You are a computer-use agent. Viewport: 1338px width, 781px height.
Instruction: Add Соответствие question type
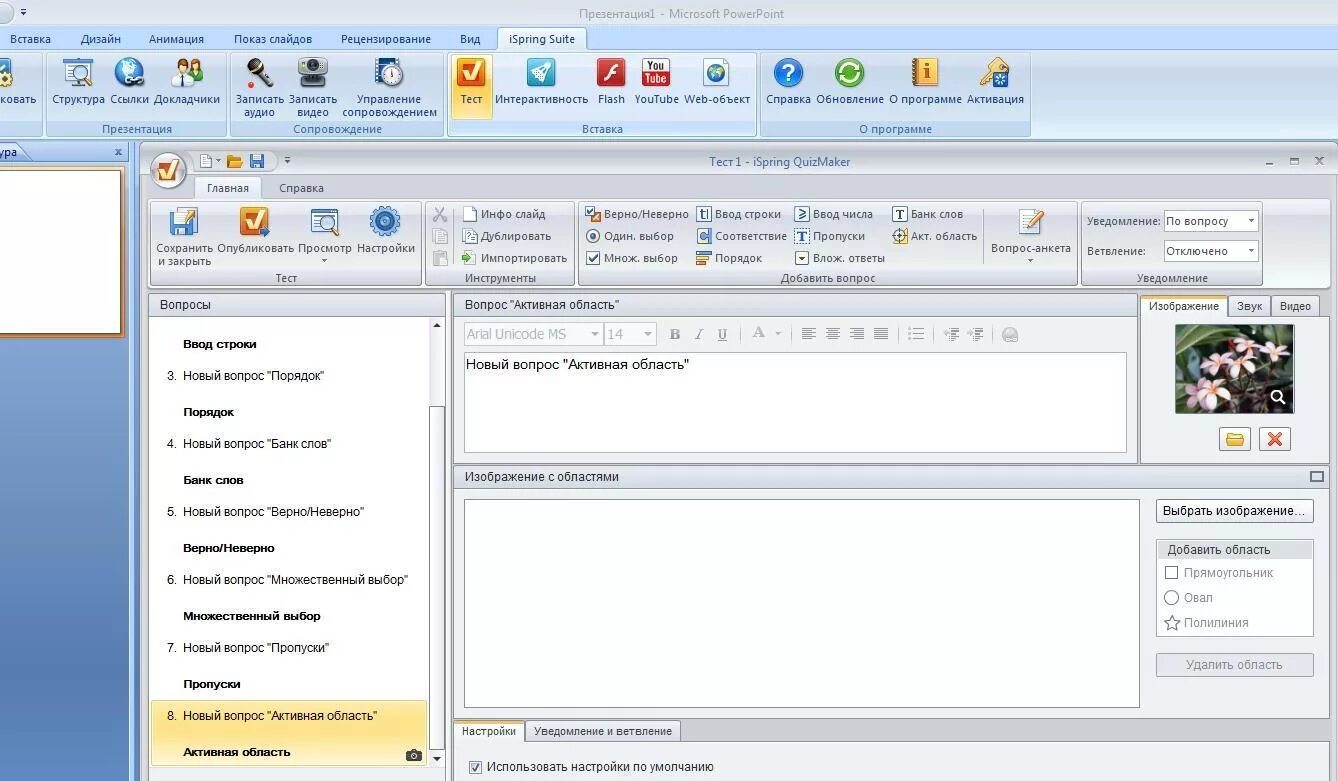[742, 236]
